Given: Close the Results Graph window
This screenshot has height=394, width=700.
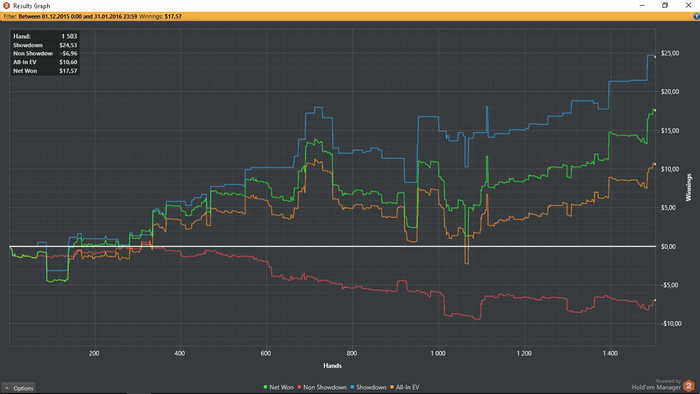Looking at the screenshot, I should 688,5.
